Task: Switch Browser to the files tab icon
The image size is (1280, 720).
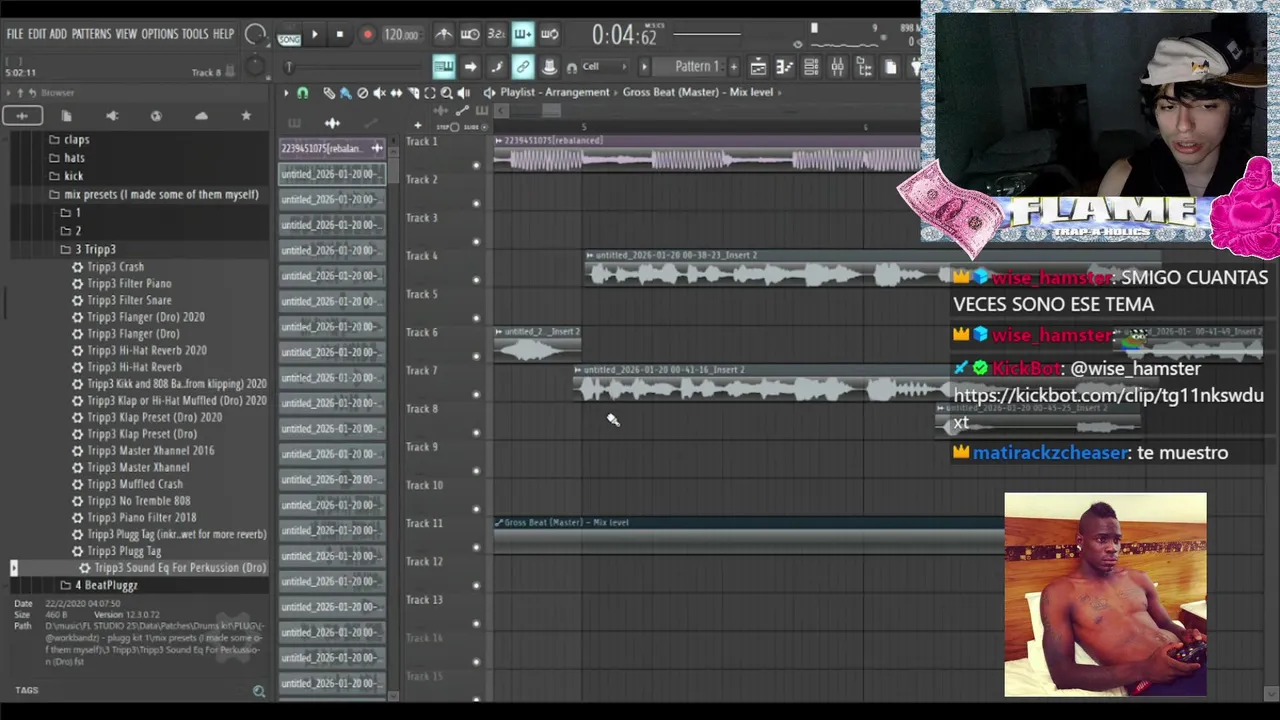Action: [x=67, y=116]
